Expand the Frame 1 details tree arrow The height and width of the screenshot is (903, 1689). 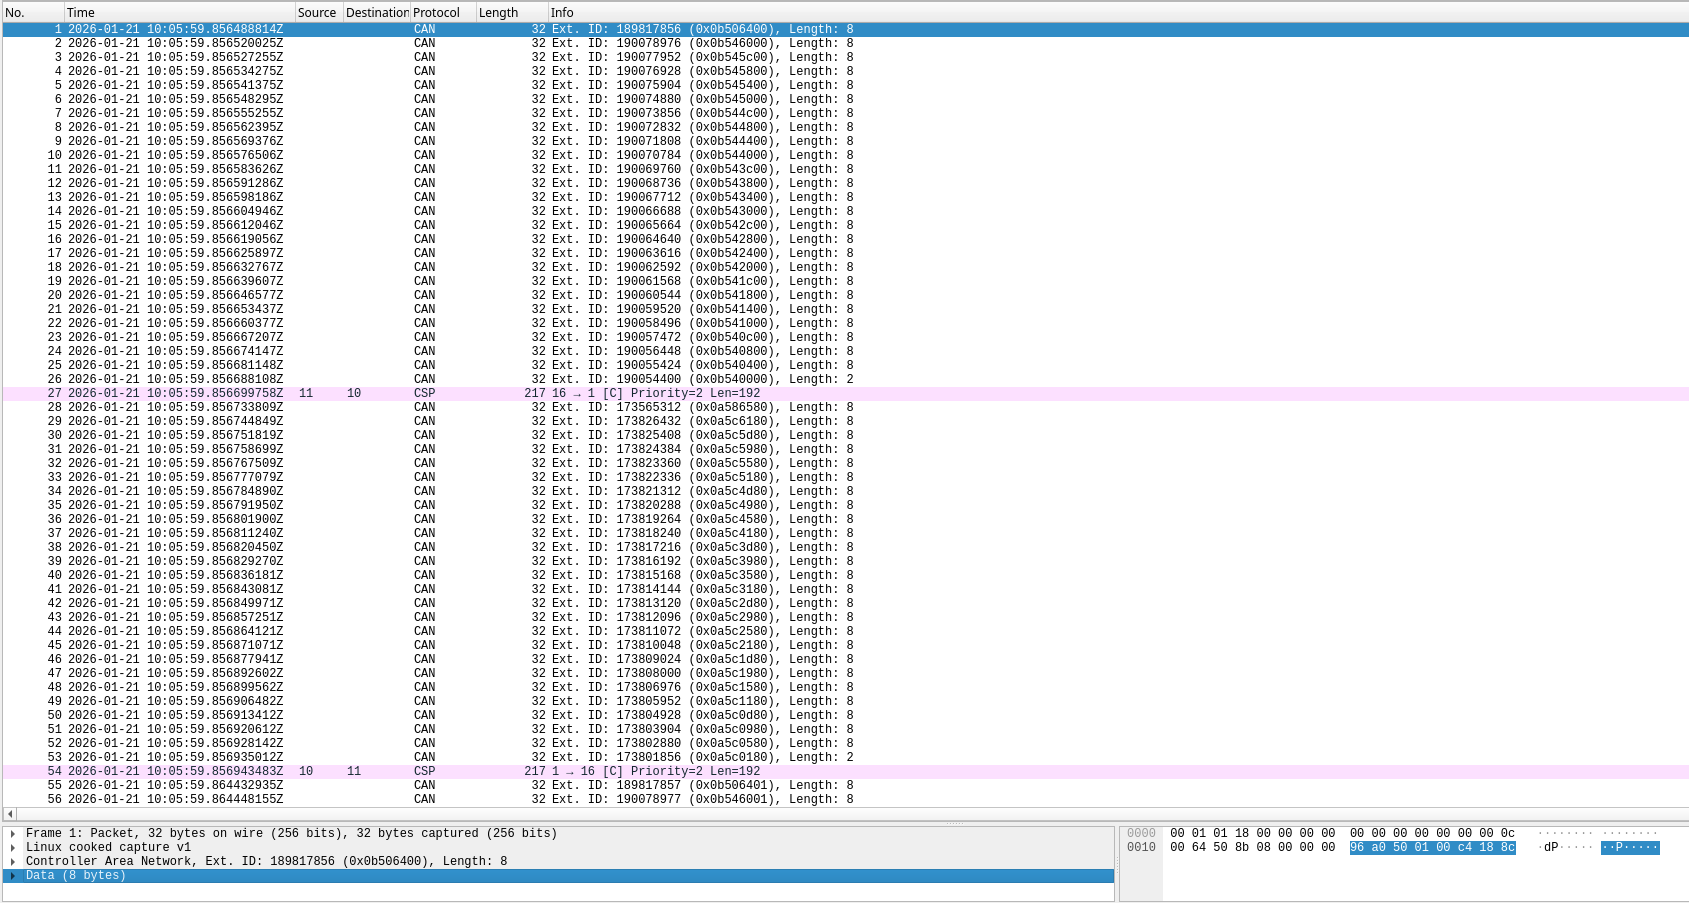pos(13,834)
